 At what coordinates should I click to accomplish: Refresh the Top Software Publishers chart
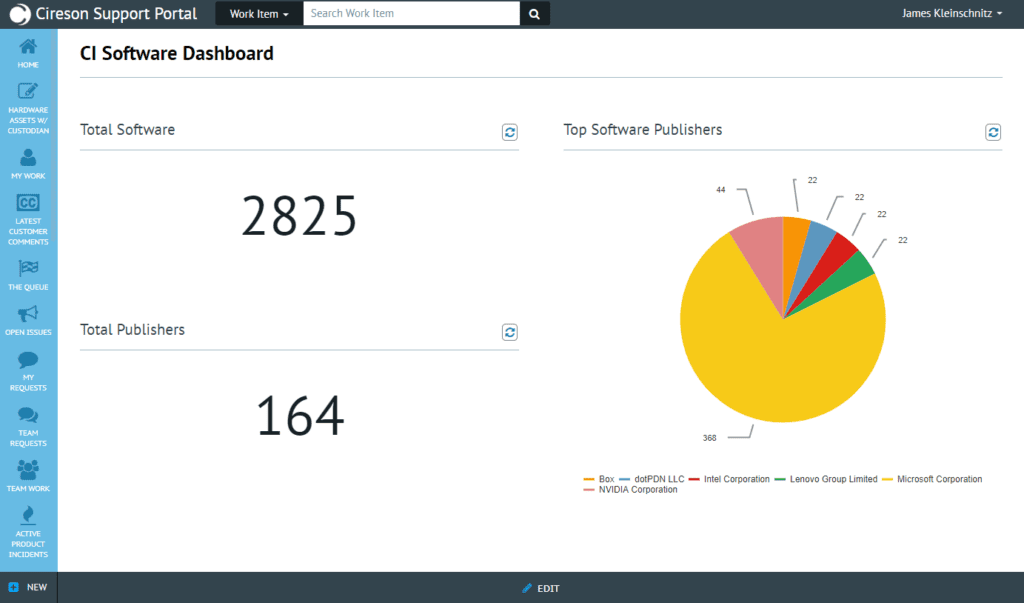pos(993,133)
